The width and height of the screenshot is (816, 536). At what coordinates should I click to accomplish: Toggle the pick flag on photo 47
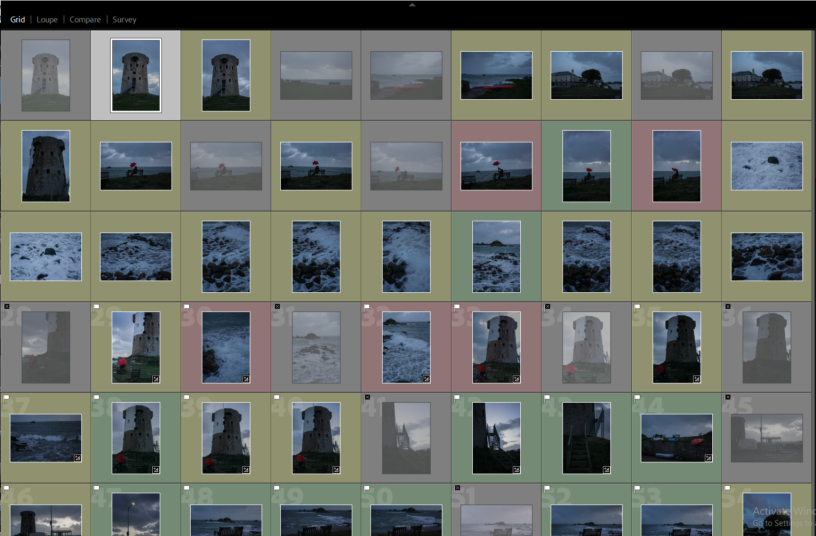pos(97,488)
